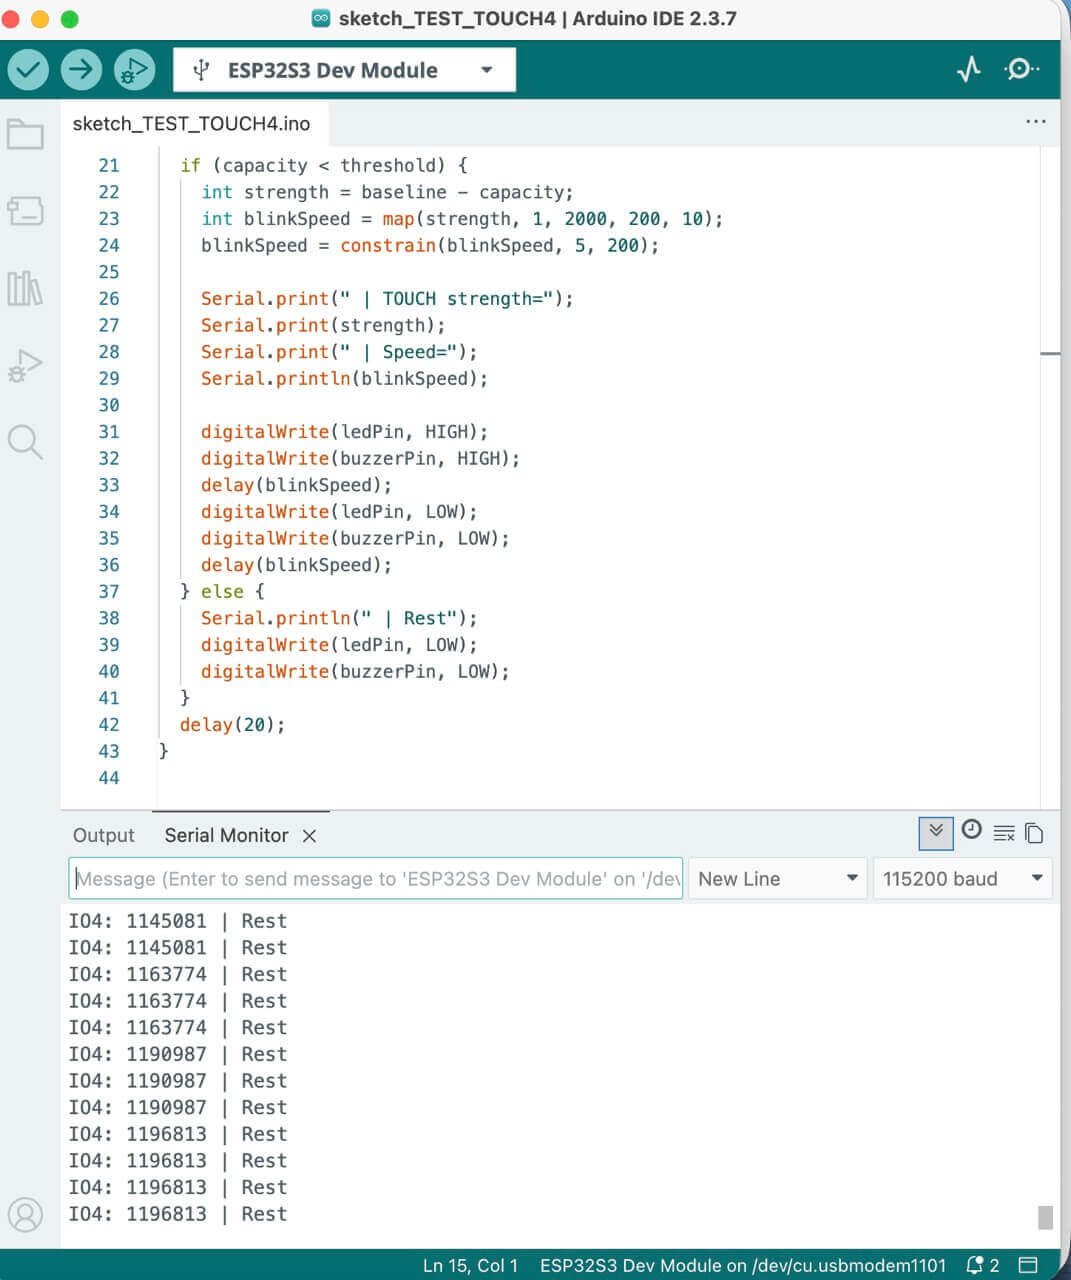Open the Library Manager books icon
This screenshot has width=1071, height=1280.
click(25, 288)
